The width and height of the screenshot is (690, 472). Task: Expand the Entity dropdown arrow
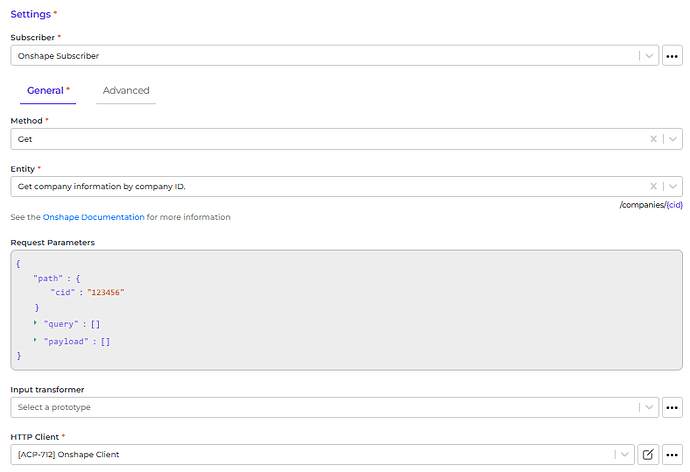tap(672, 187)
